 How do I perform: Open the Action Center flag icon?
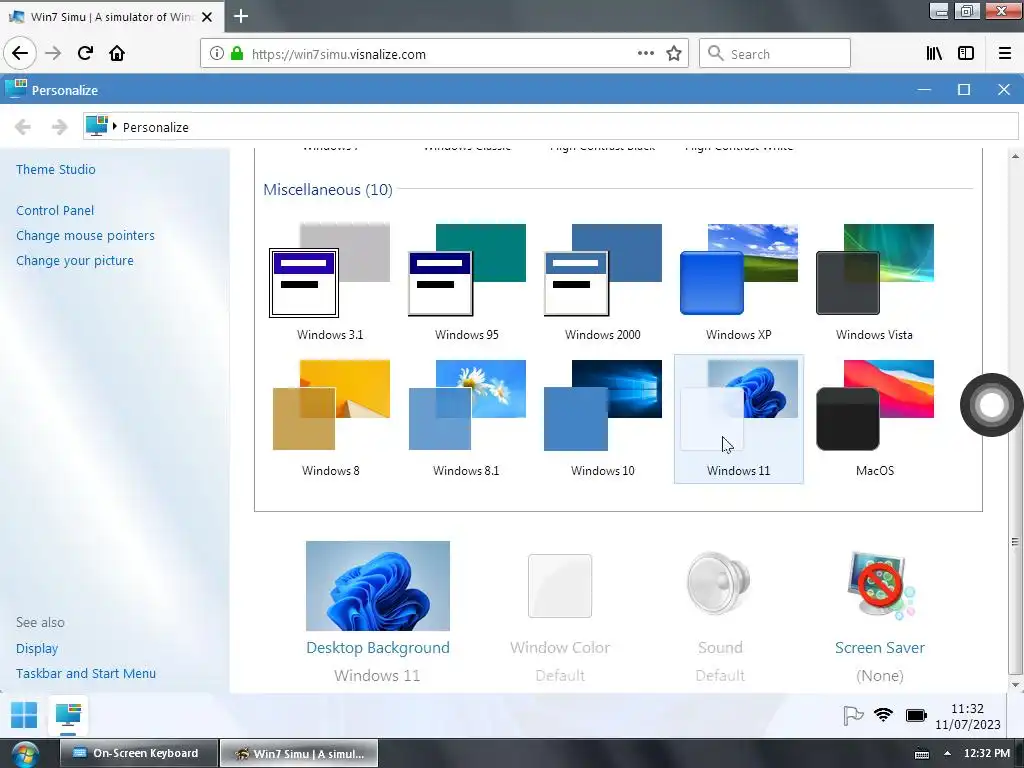click(x=853, y=716)
